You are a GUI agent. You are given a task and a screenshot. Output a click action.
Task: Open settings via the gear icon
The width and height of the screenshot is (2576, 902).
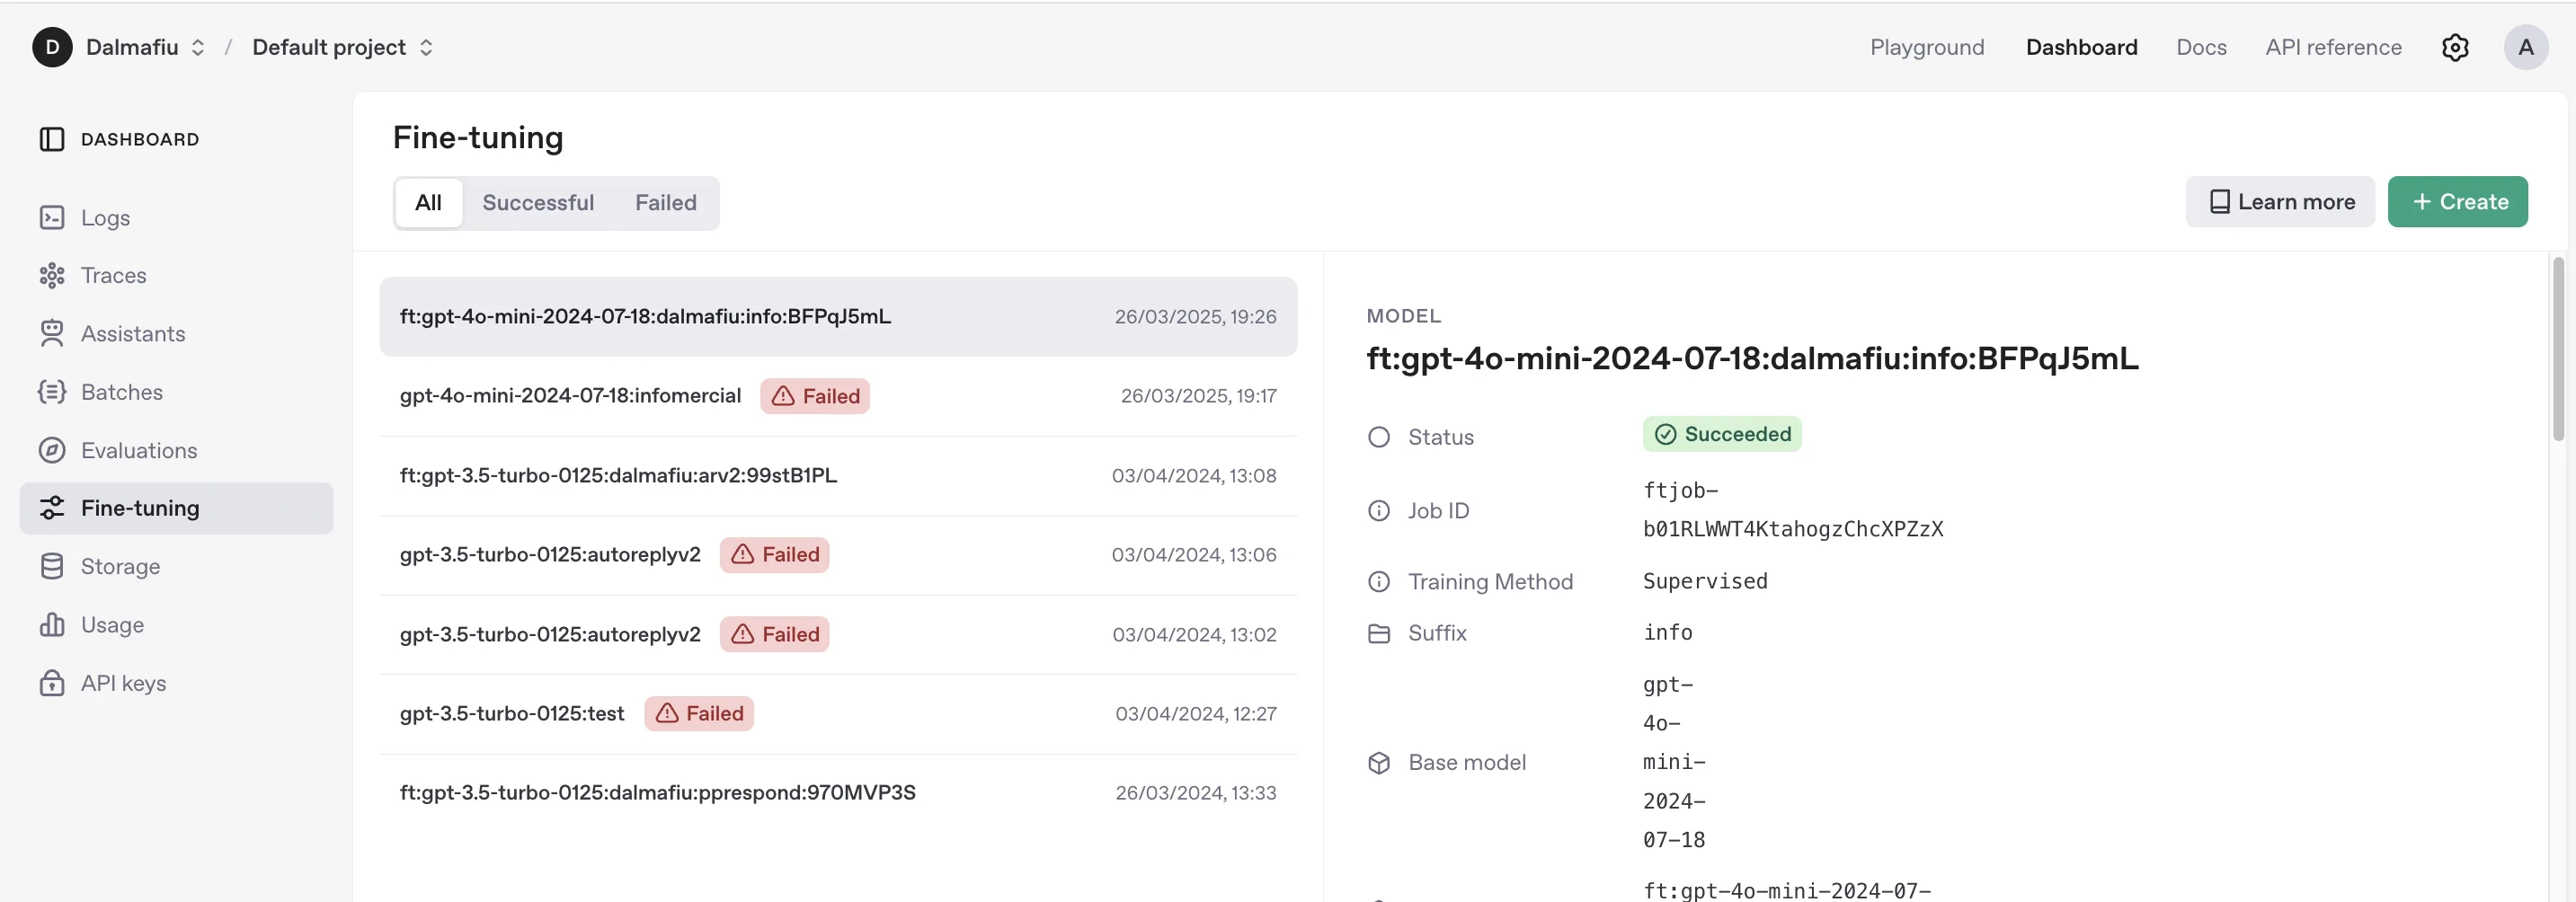(x=2455, y=47)
